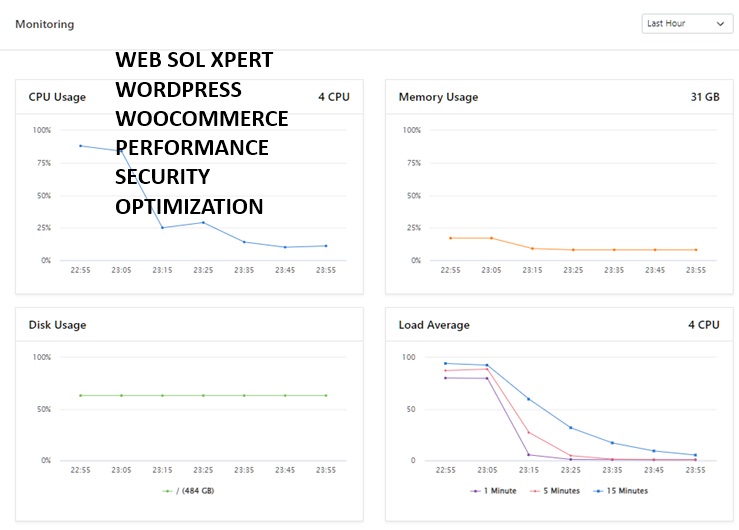The width and height of the screenshot is (739, 530).
Task: Select CPU Usage data point at 23:55
Action: [325, 246]
